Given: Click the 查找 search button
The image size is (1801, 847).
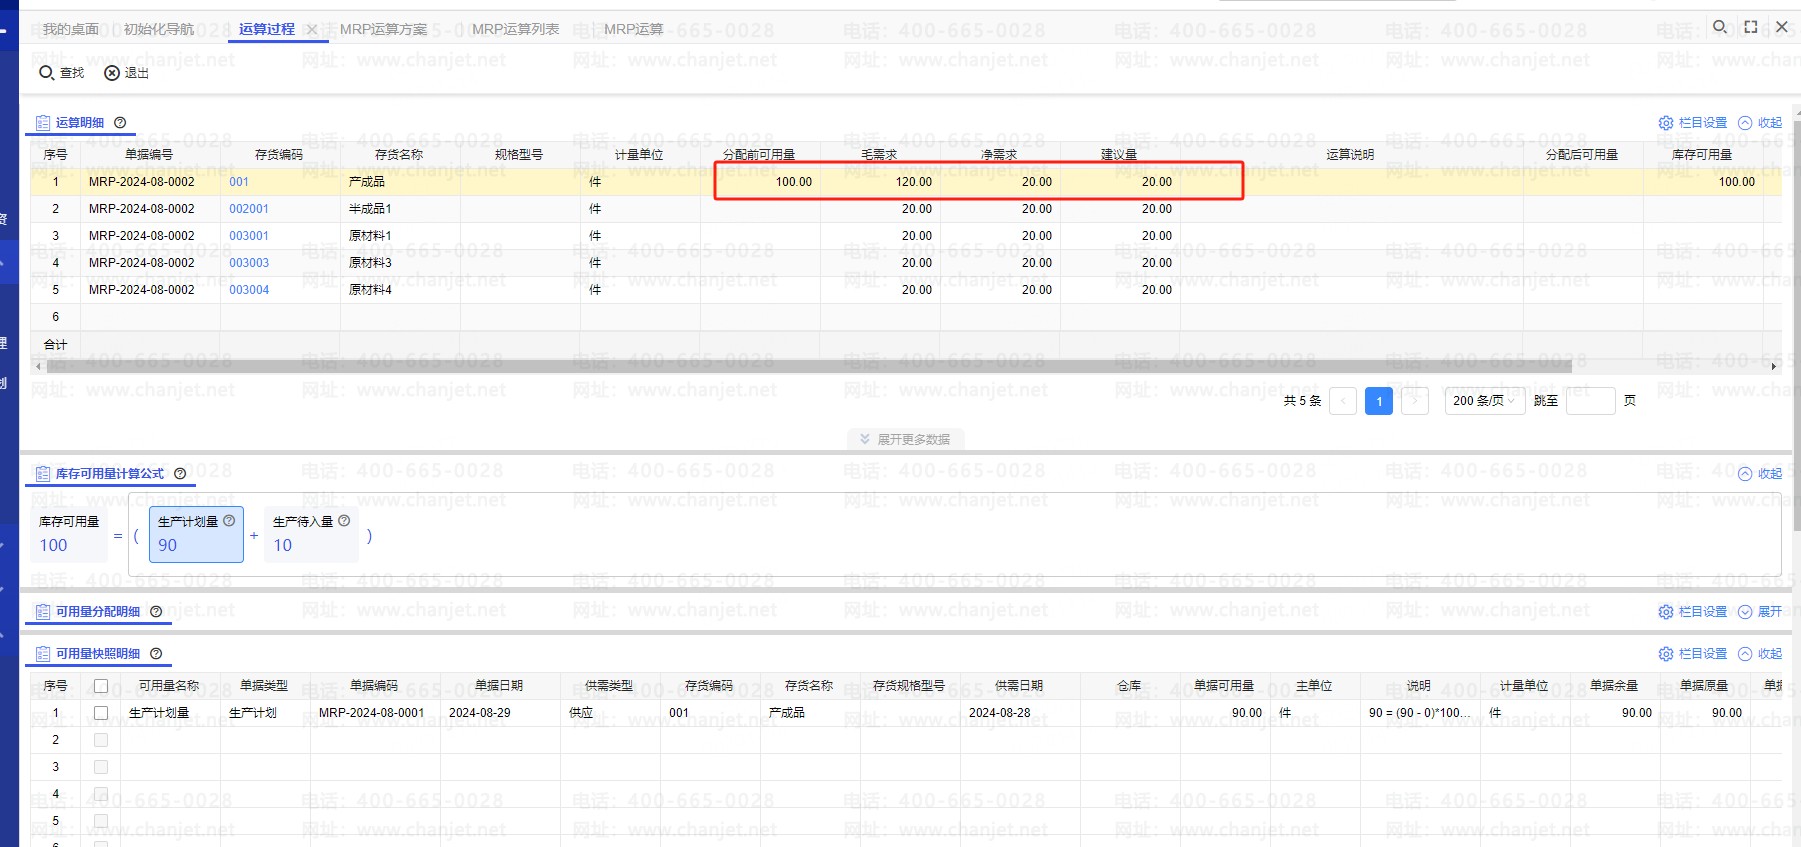Looking at the screenshot, I should pos(62,73).
